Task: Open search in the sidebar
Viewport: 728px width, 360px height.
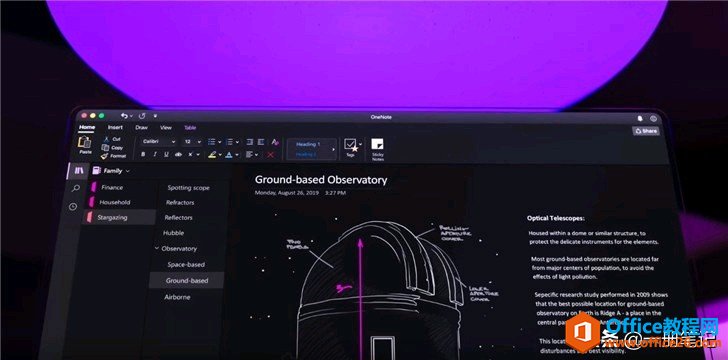Action: (x=76, y=188)
